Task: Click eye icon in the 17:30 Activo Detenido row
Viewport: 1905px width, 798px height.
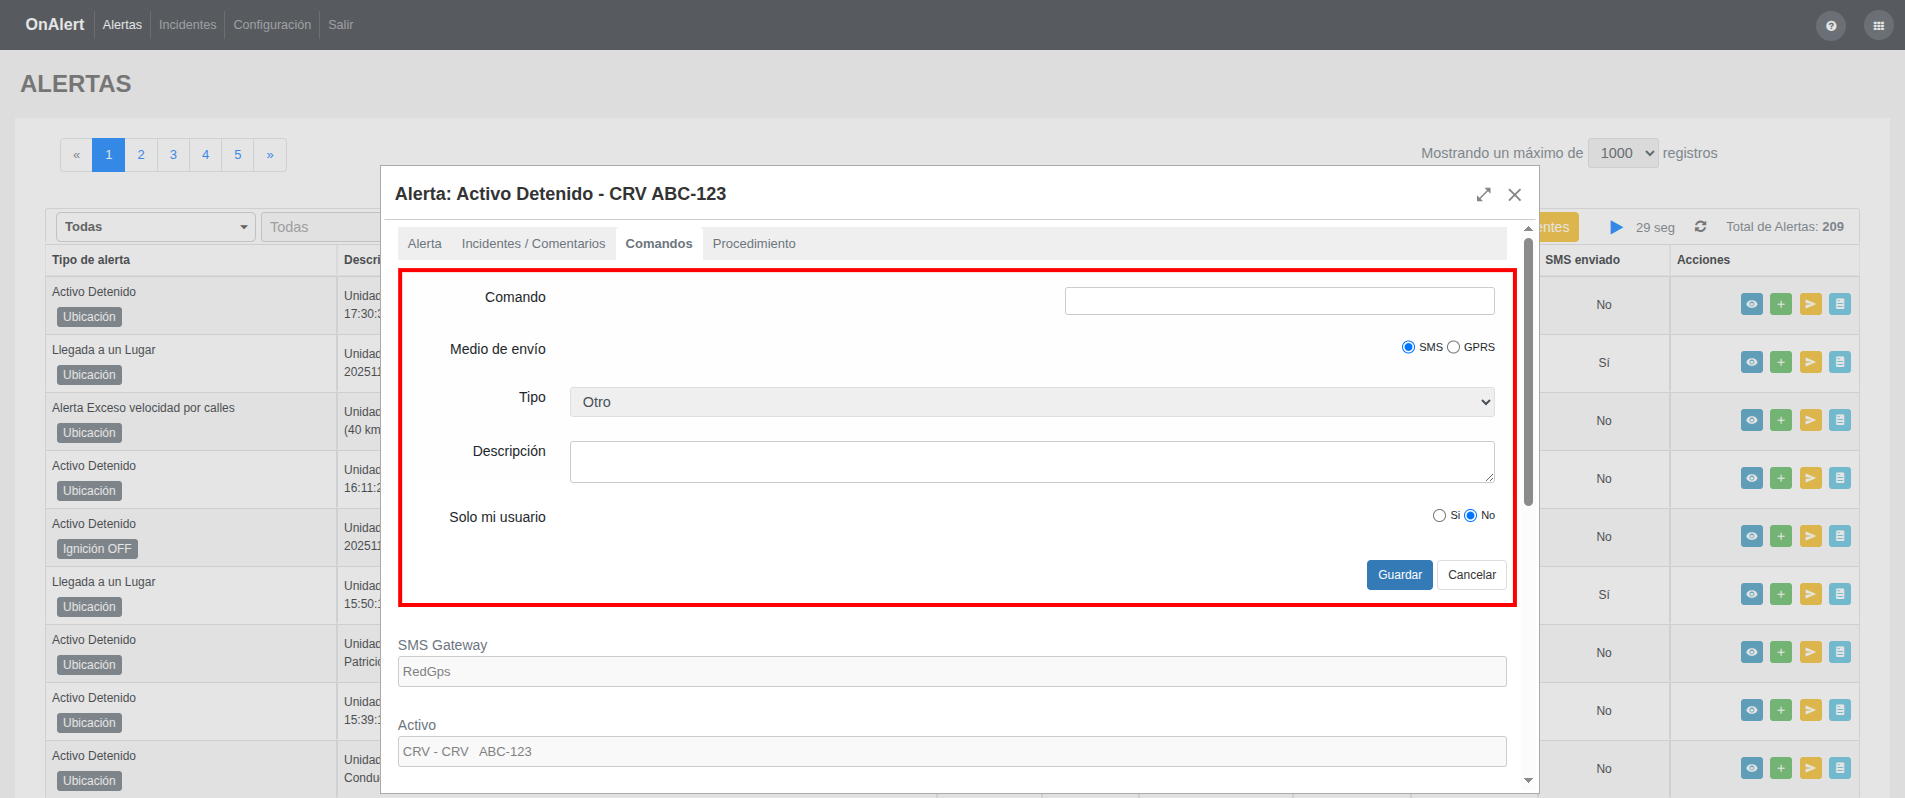Action: pyautogui.click(x=1752, y=304)
